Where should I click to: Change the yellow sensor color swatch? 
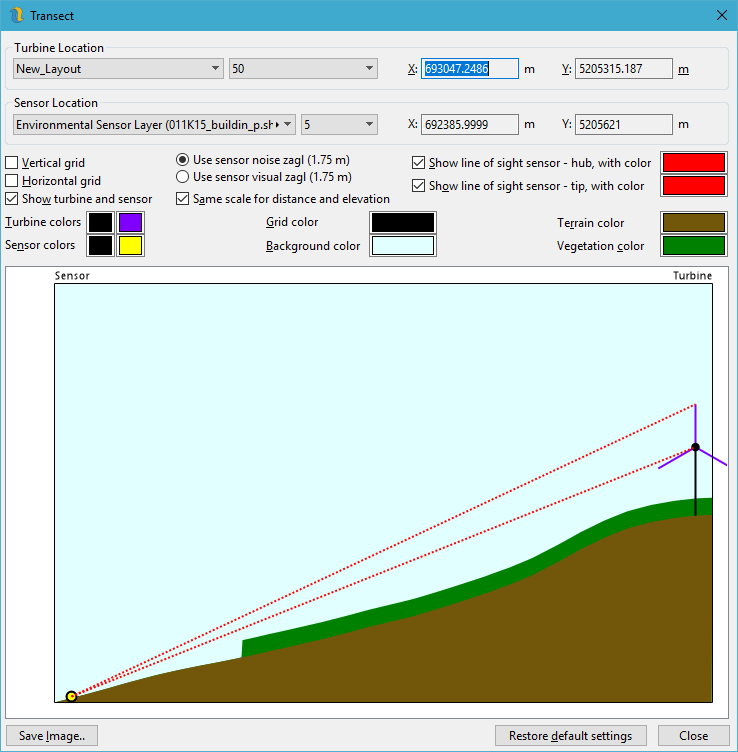(x=131, y=245)
